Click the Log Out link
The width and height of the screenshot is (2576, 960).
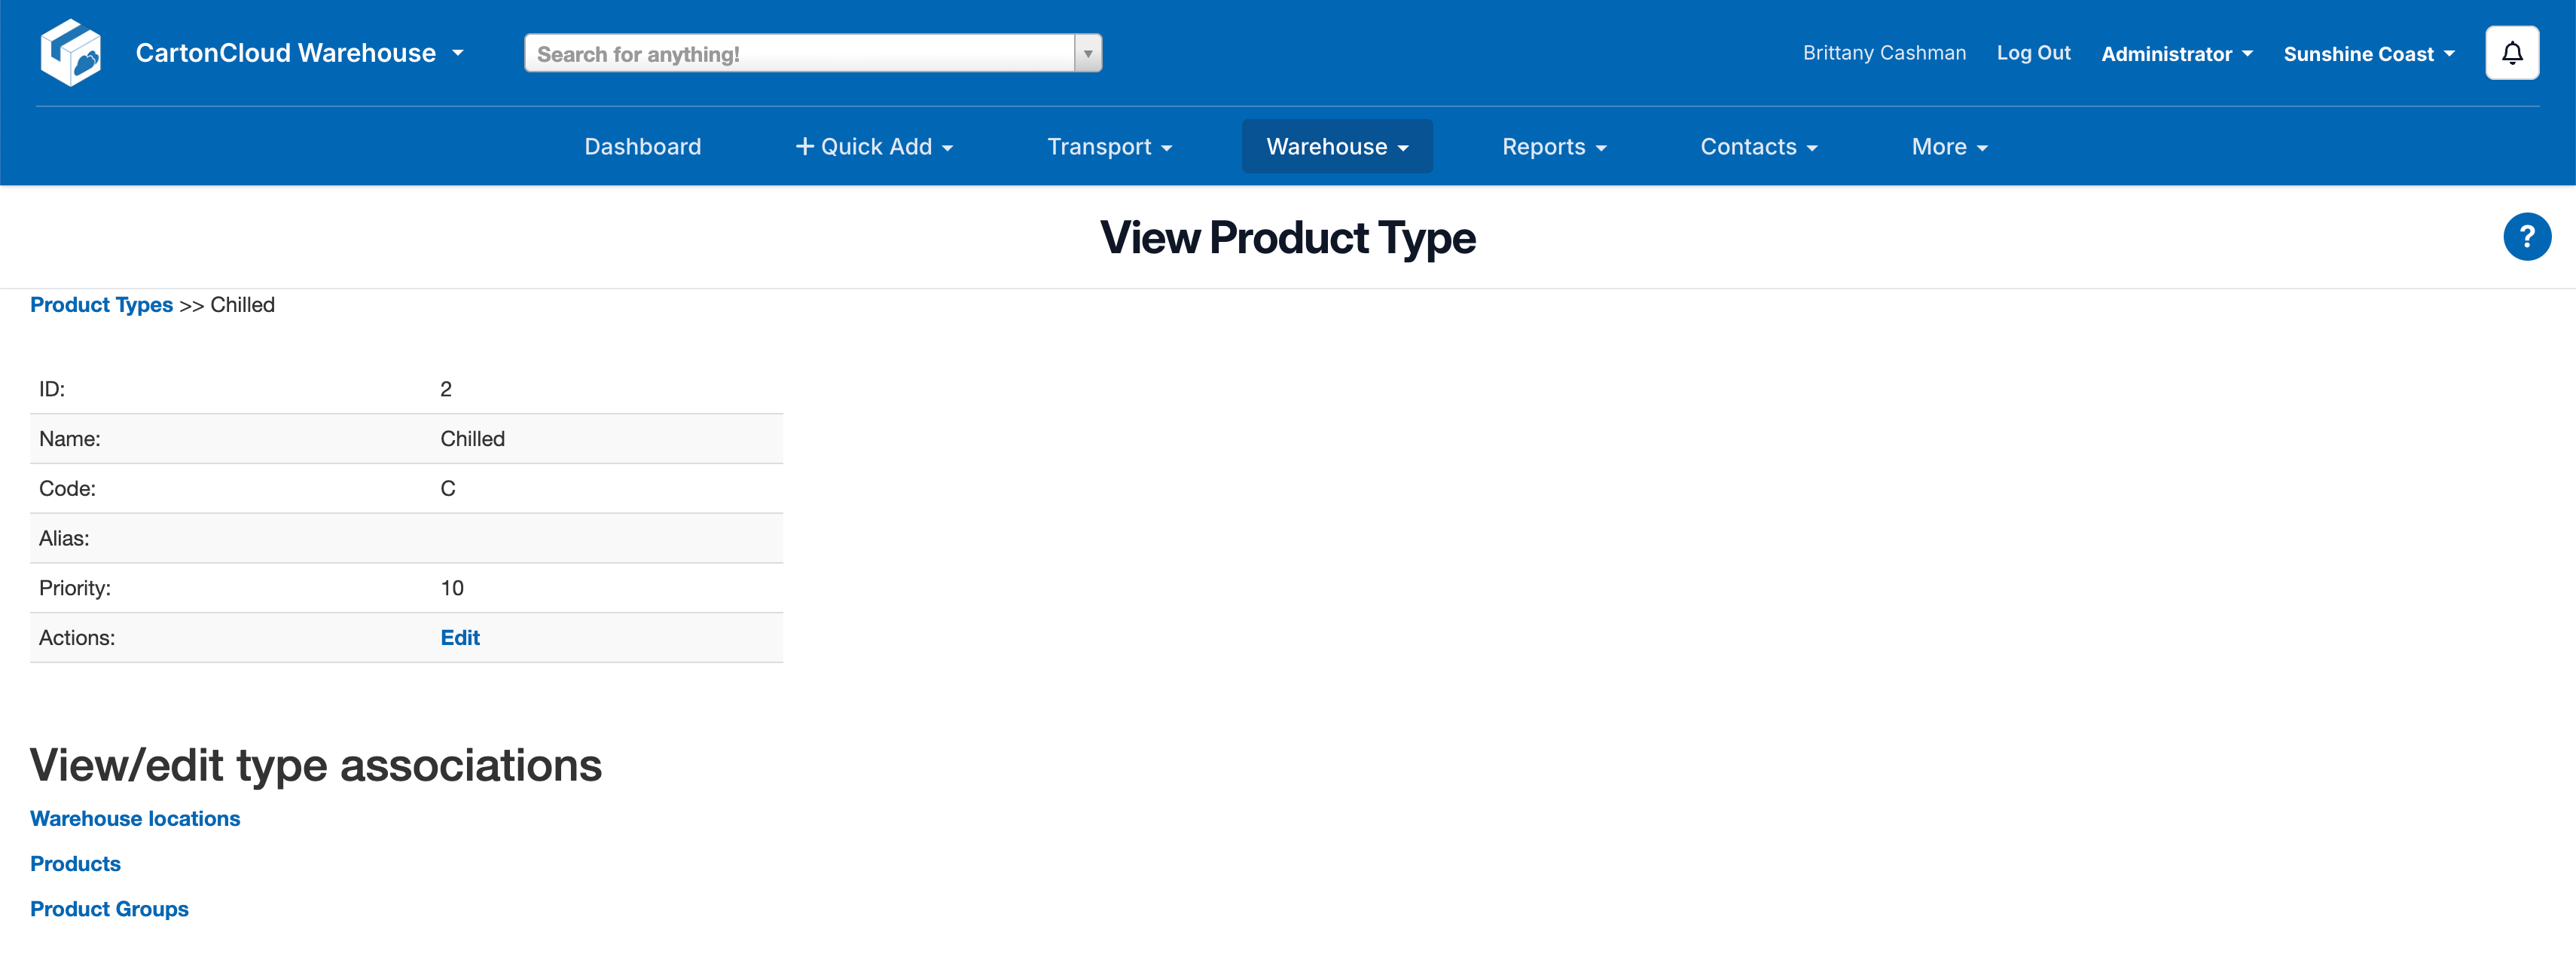(x=2033, y=53)
